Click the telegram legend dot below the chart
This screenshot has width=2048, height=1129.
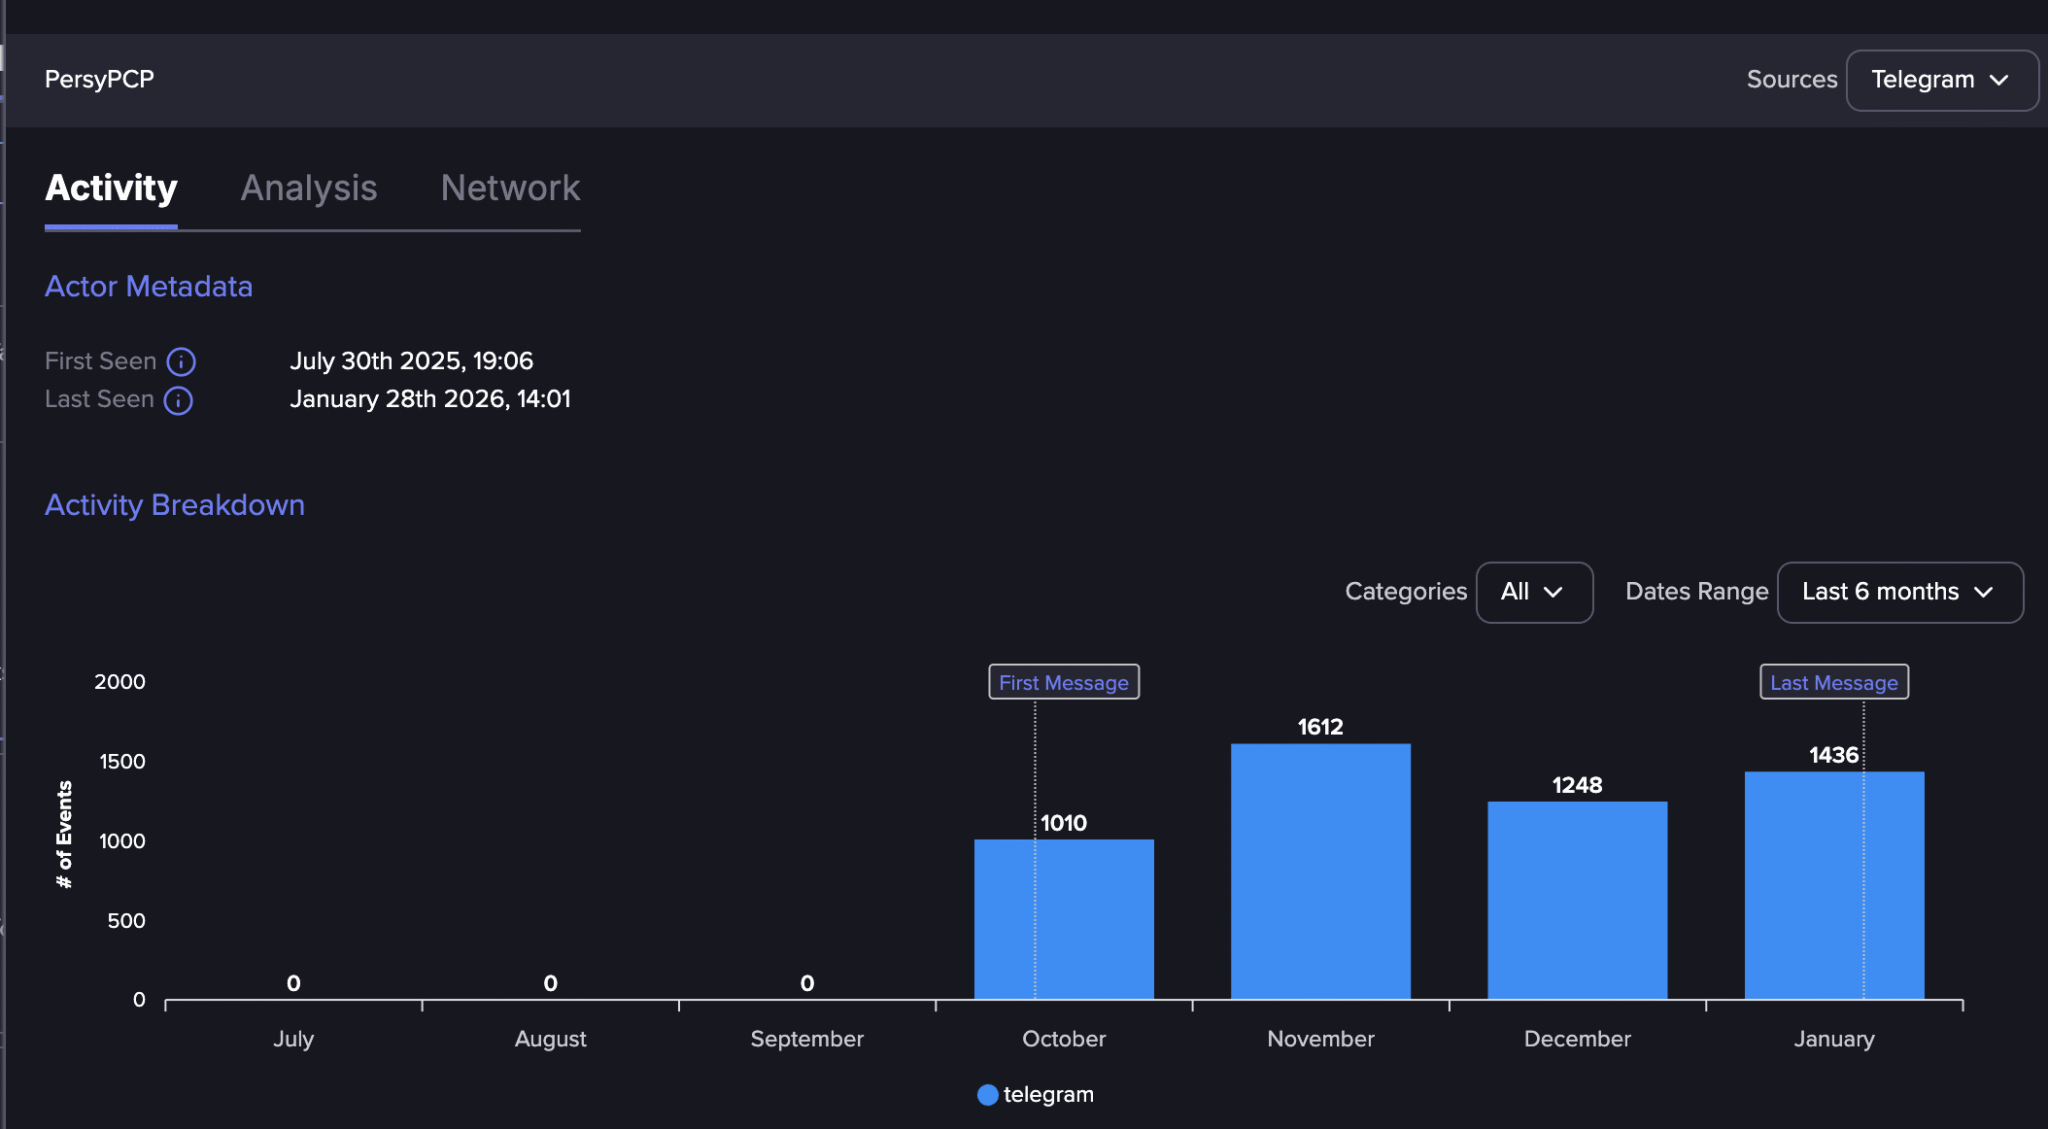pos(987,1094)
